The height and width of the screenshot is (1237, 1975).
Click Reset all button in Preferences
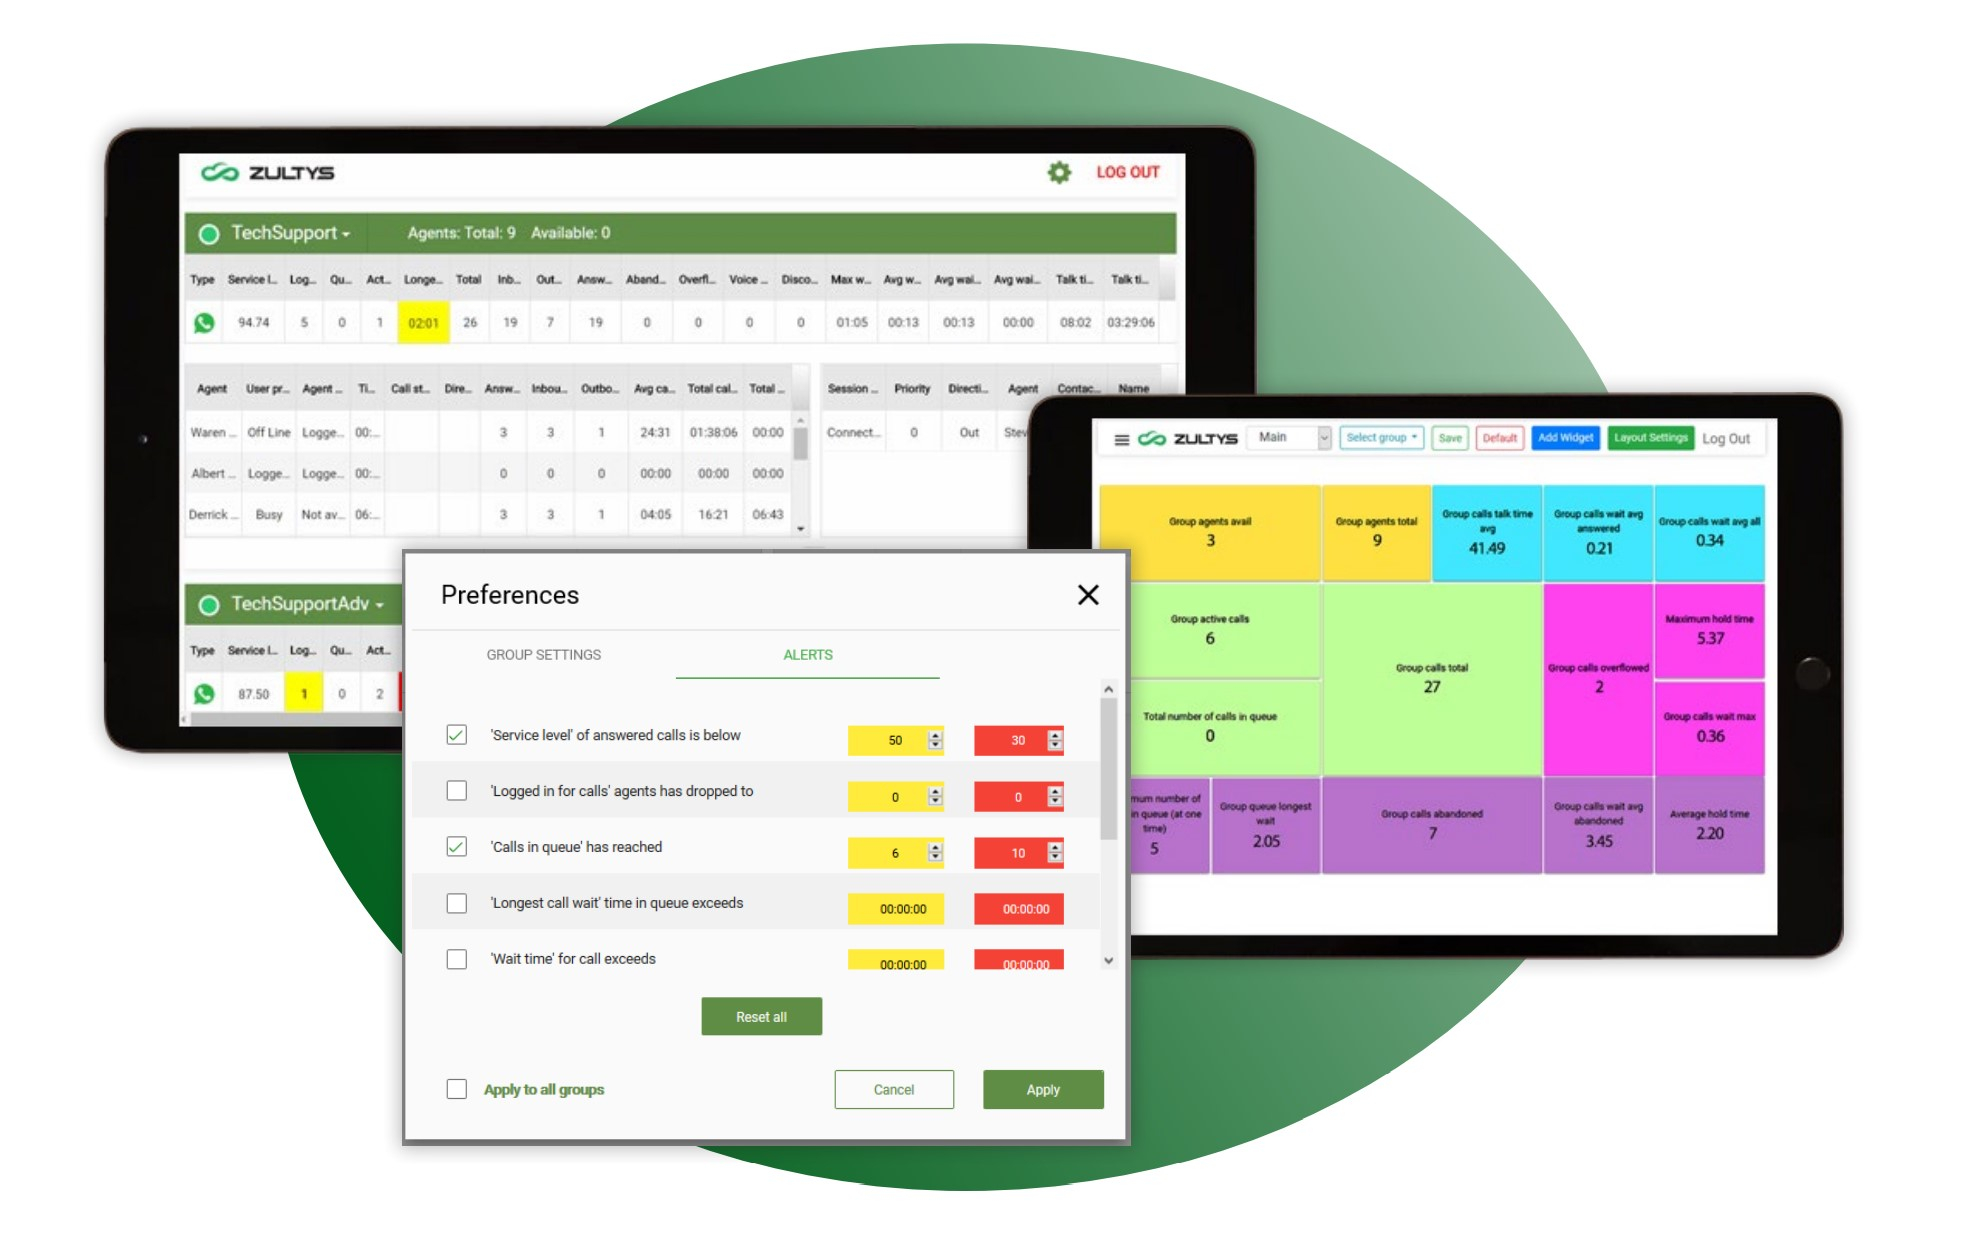click(x=762, y=1016)
